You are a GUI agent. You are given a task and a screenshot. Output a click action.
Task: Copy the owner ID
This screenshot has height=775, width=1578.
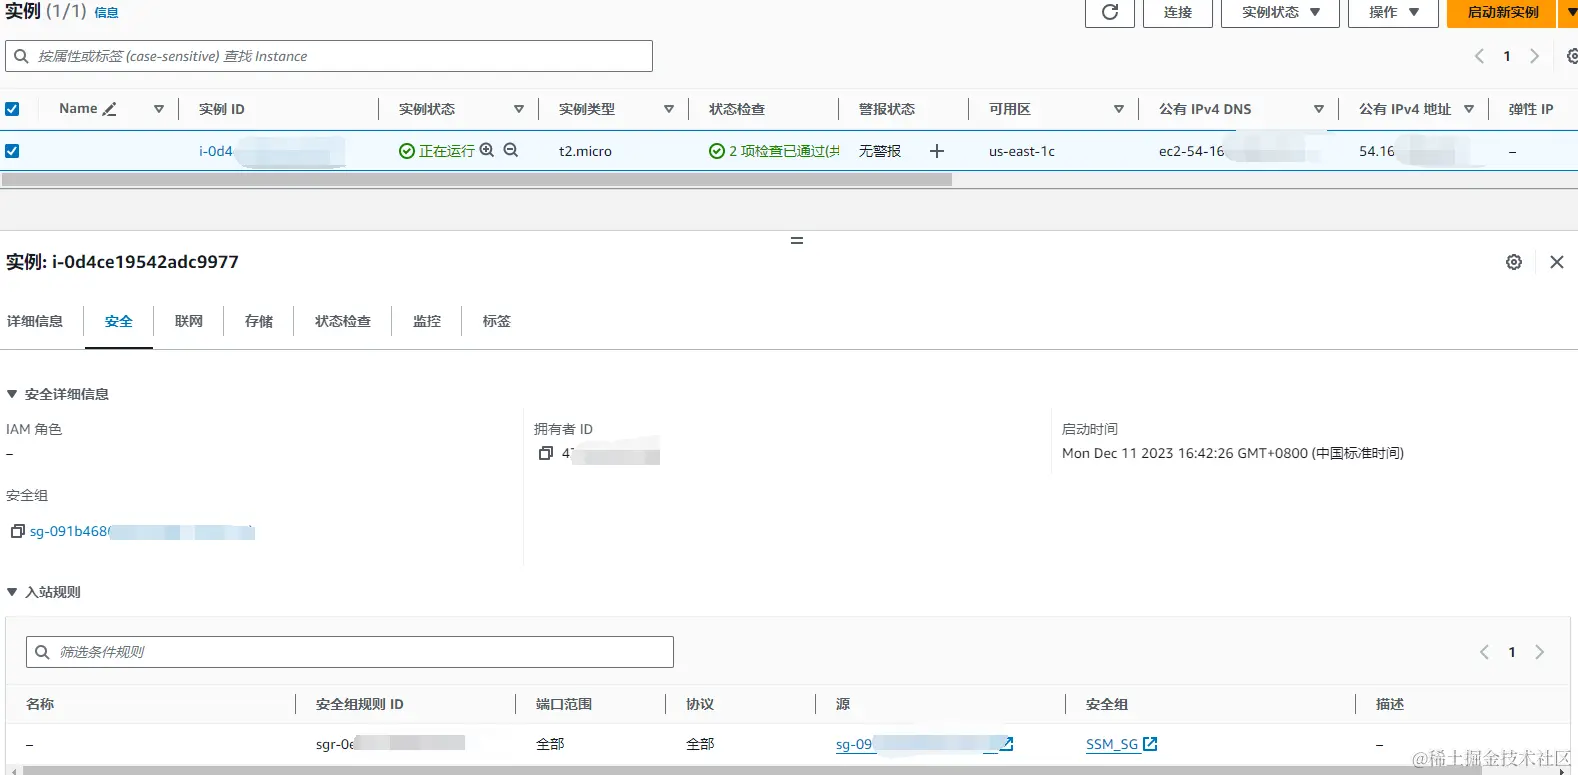pyautogui.click(x=546, y=453)
